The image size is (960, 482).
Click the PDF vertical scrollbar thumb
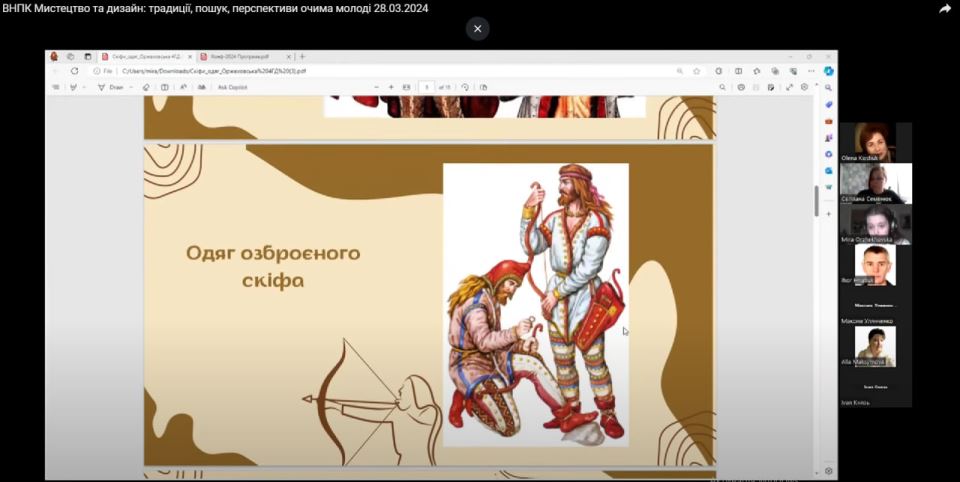pos(816,200)
